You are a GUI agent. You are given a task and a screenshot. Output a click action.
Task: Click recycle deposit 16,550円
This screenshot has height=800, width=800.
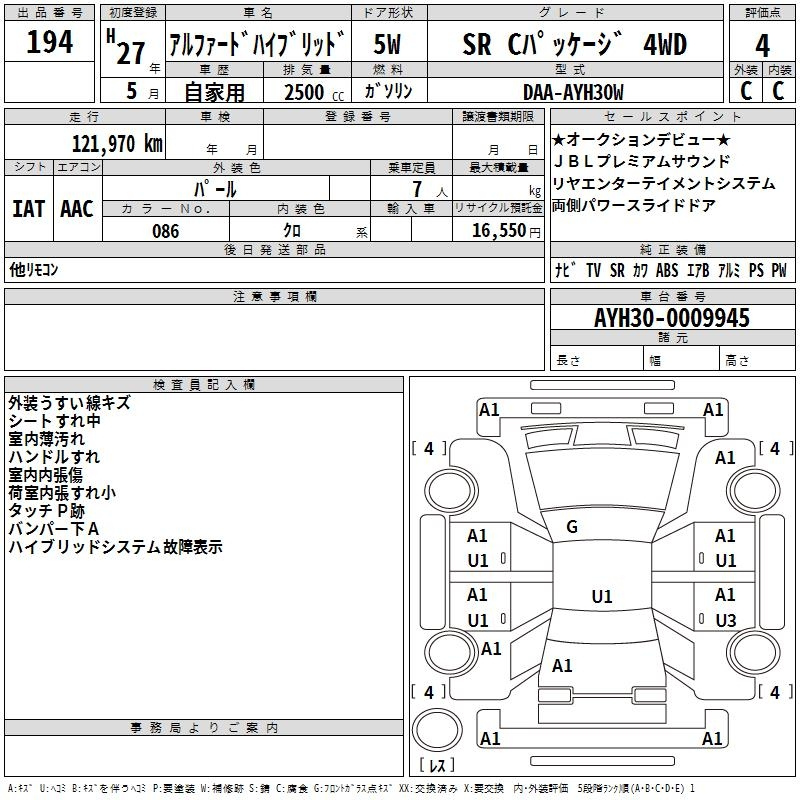506,231
